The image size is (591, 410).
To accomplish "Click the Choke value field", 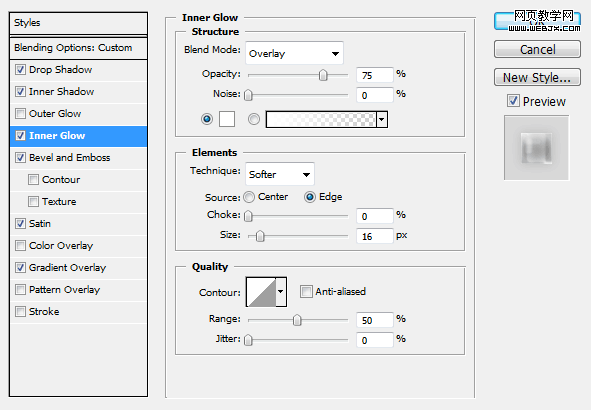I will coord(375,216).
